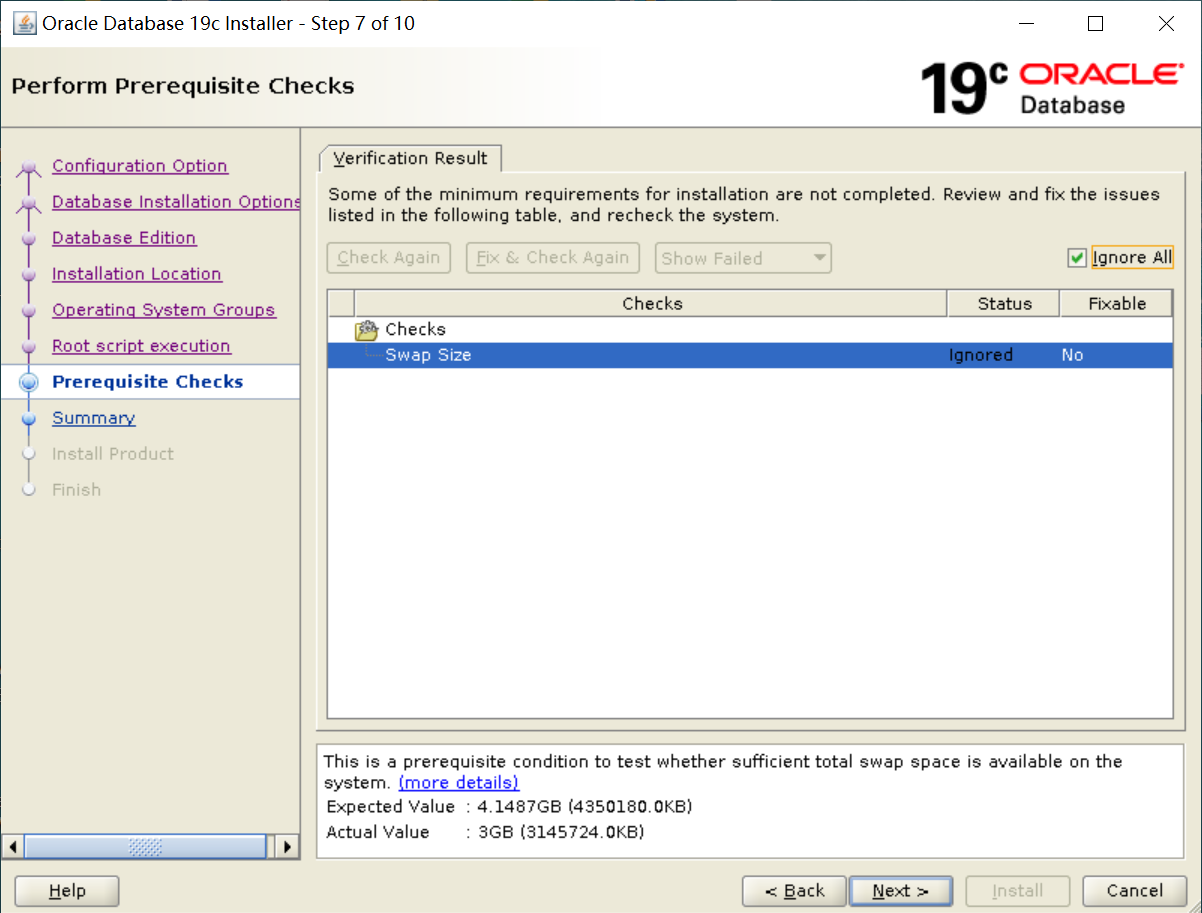Click the Back button
The width and height of the screenshot is (1202, 913).
coord(794,891)
